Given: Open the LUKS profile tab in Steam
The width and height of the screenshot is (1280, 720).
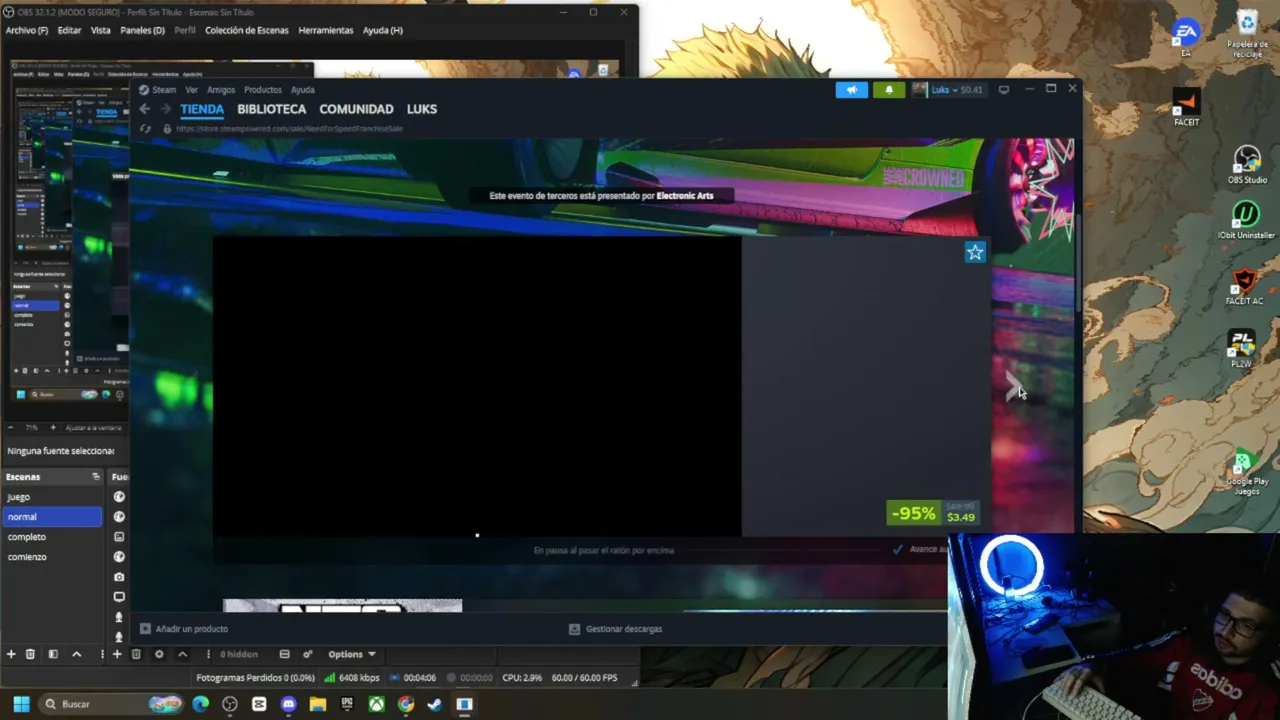Looking at the screenshot, I should [422, 109].
